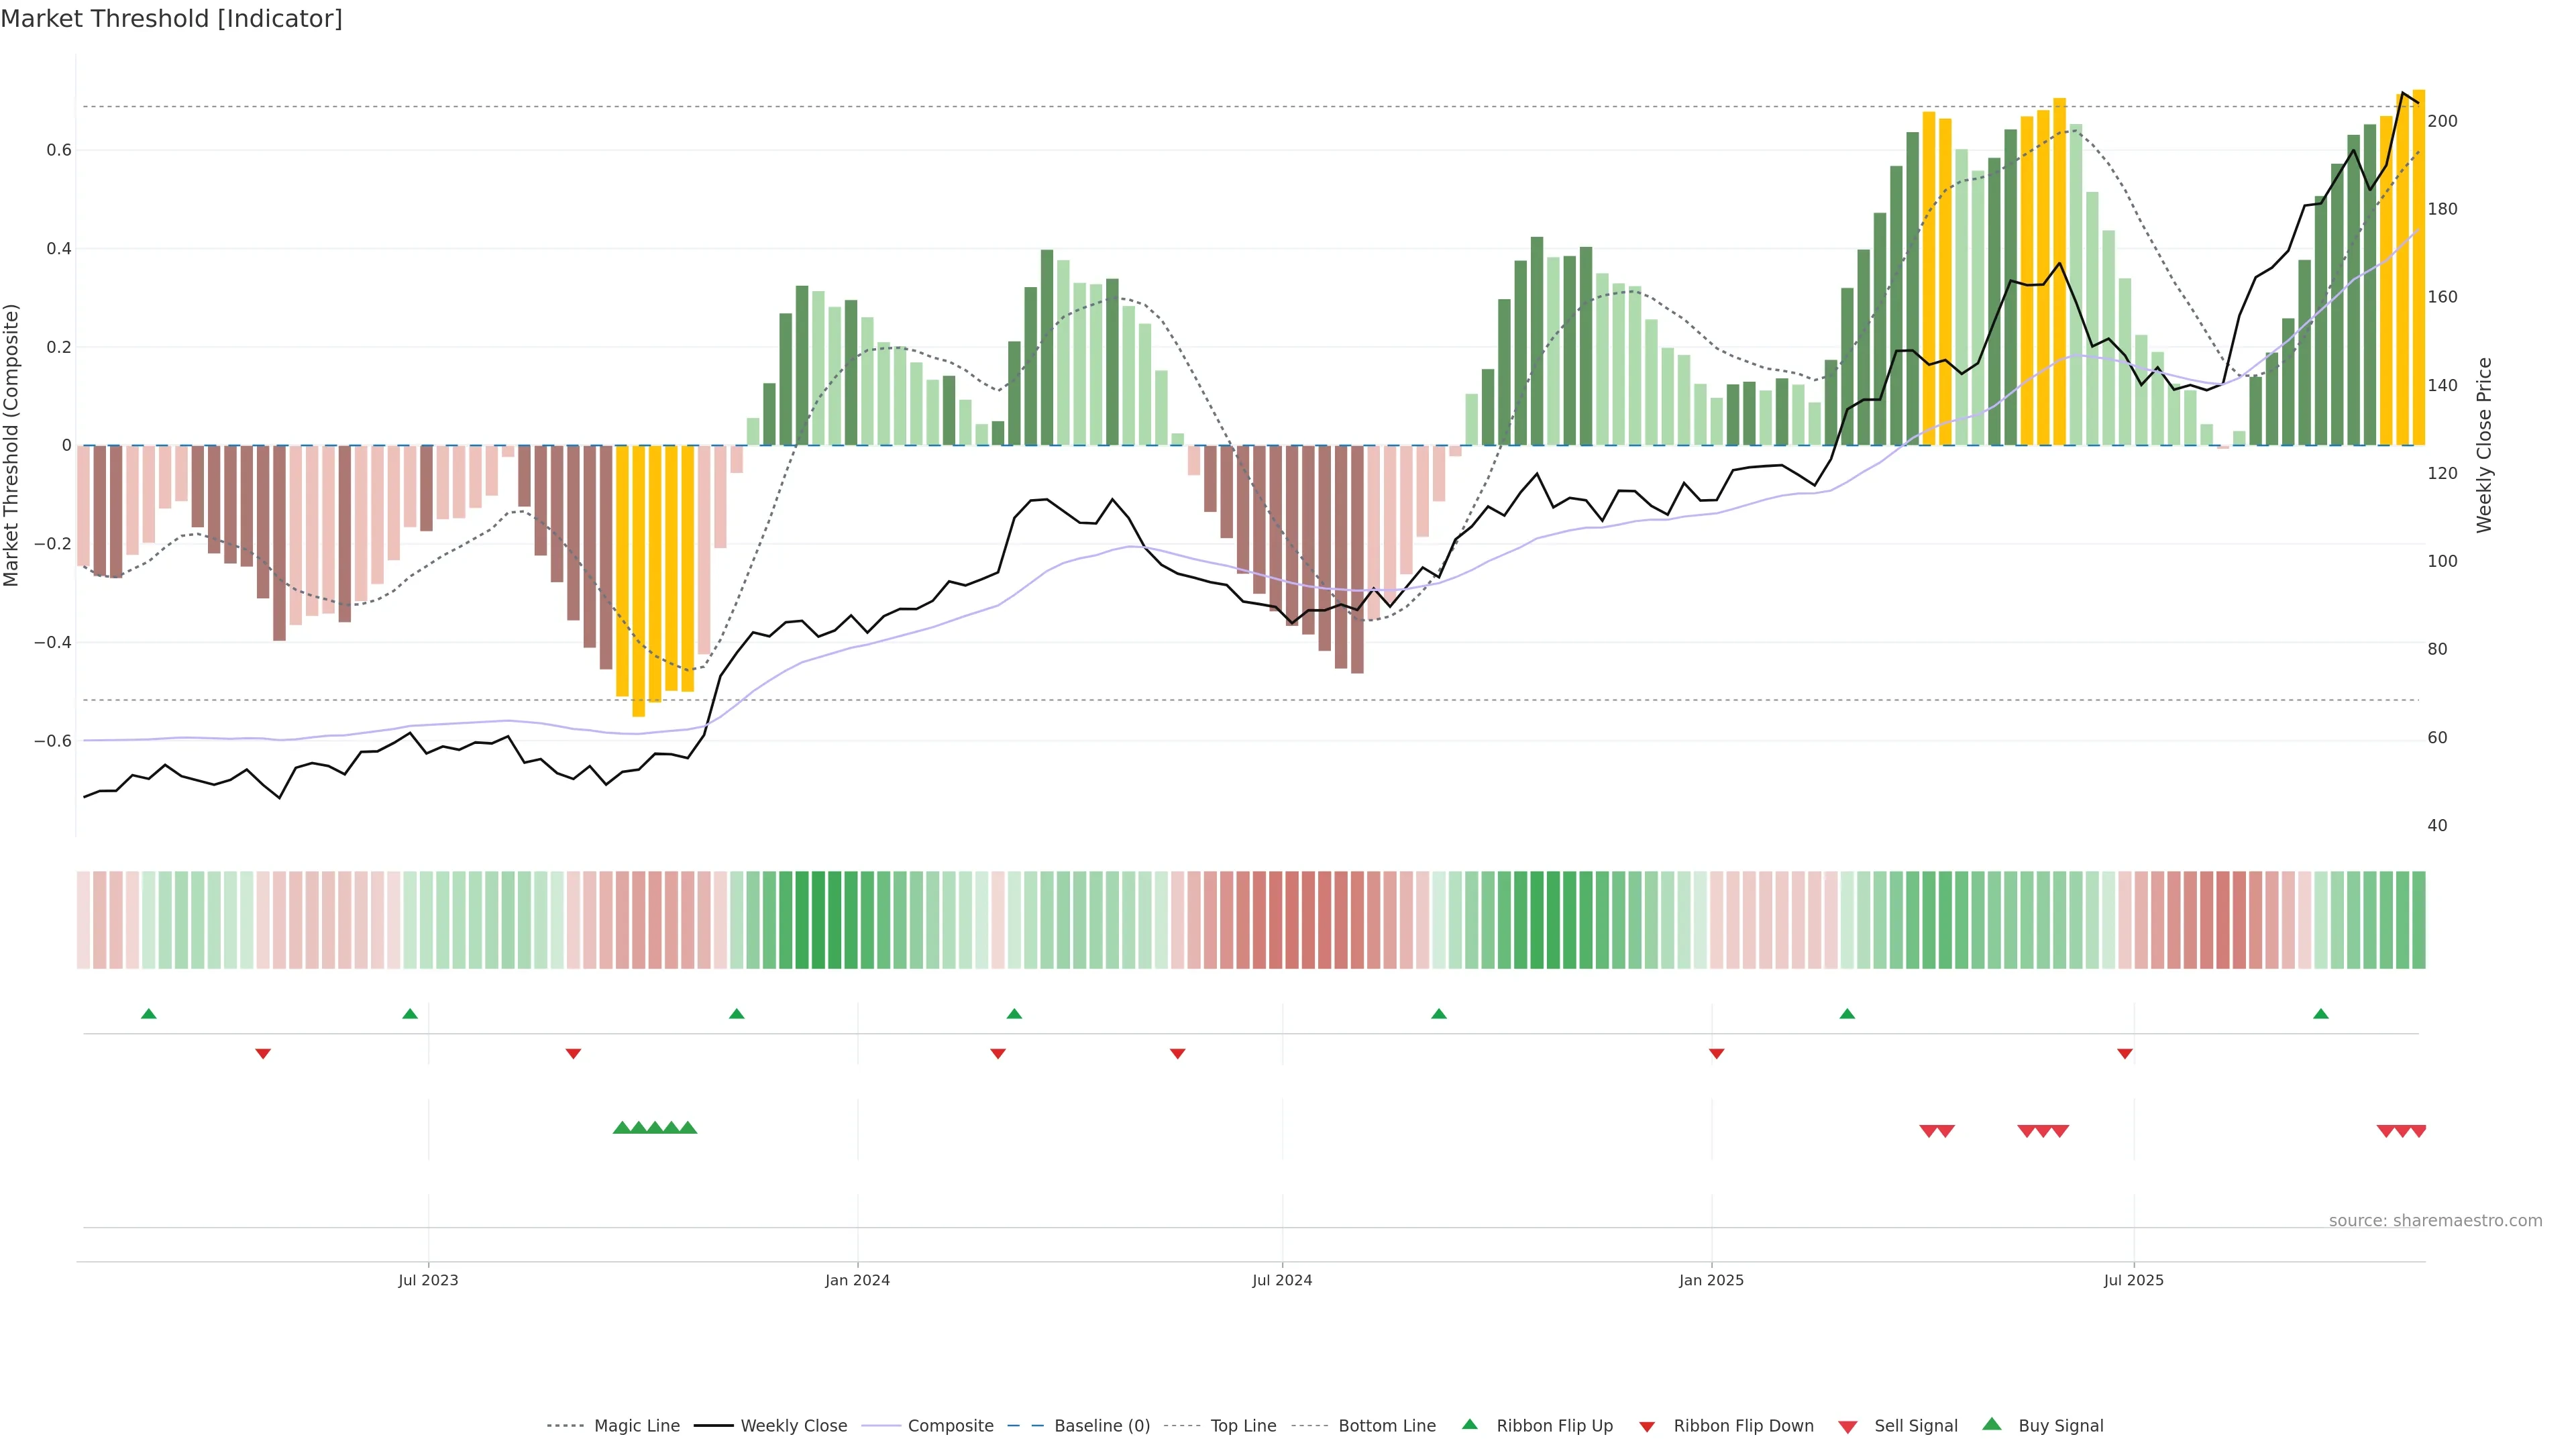Click the rightmost red sell signal triangle

point(2418,1131)
